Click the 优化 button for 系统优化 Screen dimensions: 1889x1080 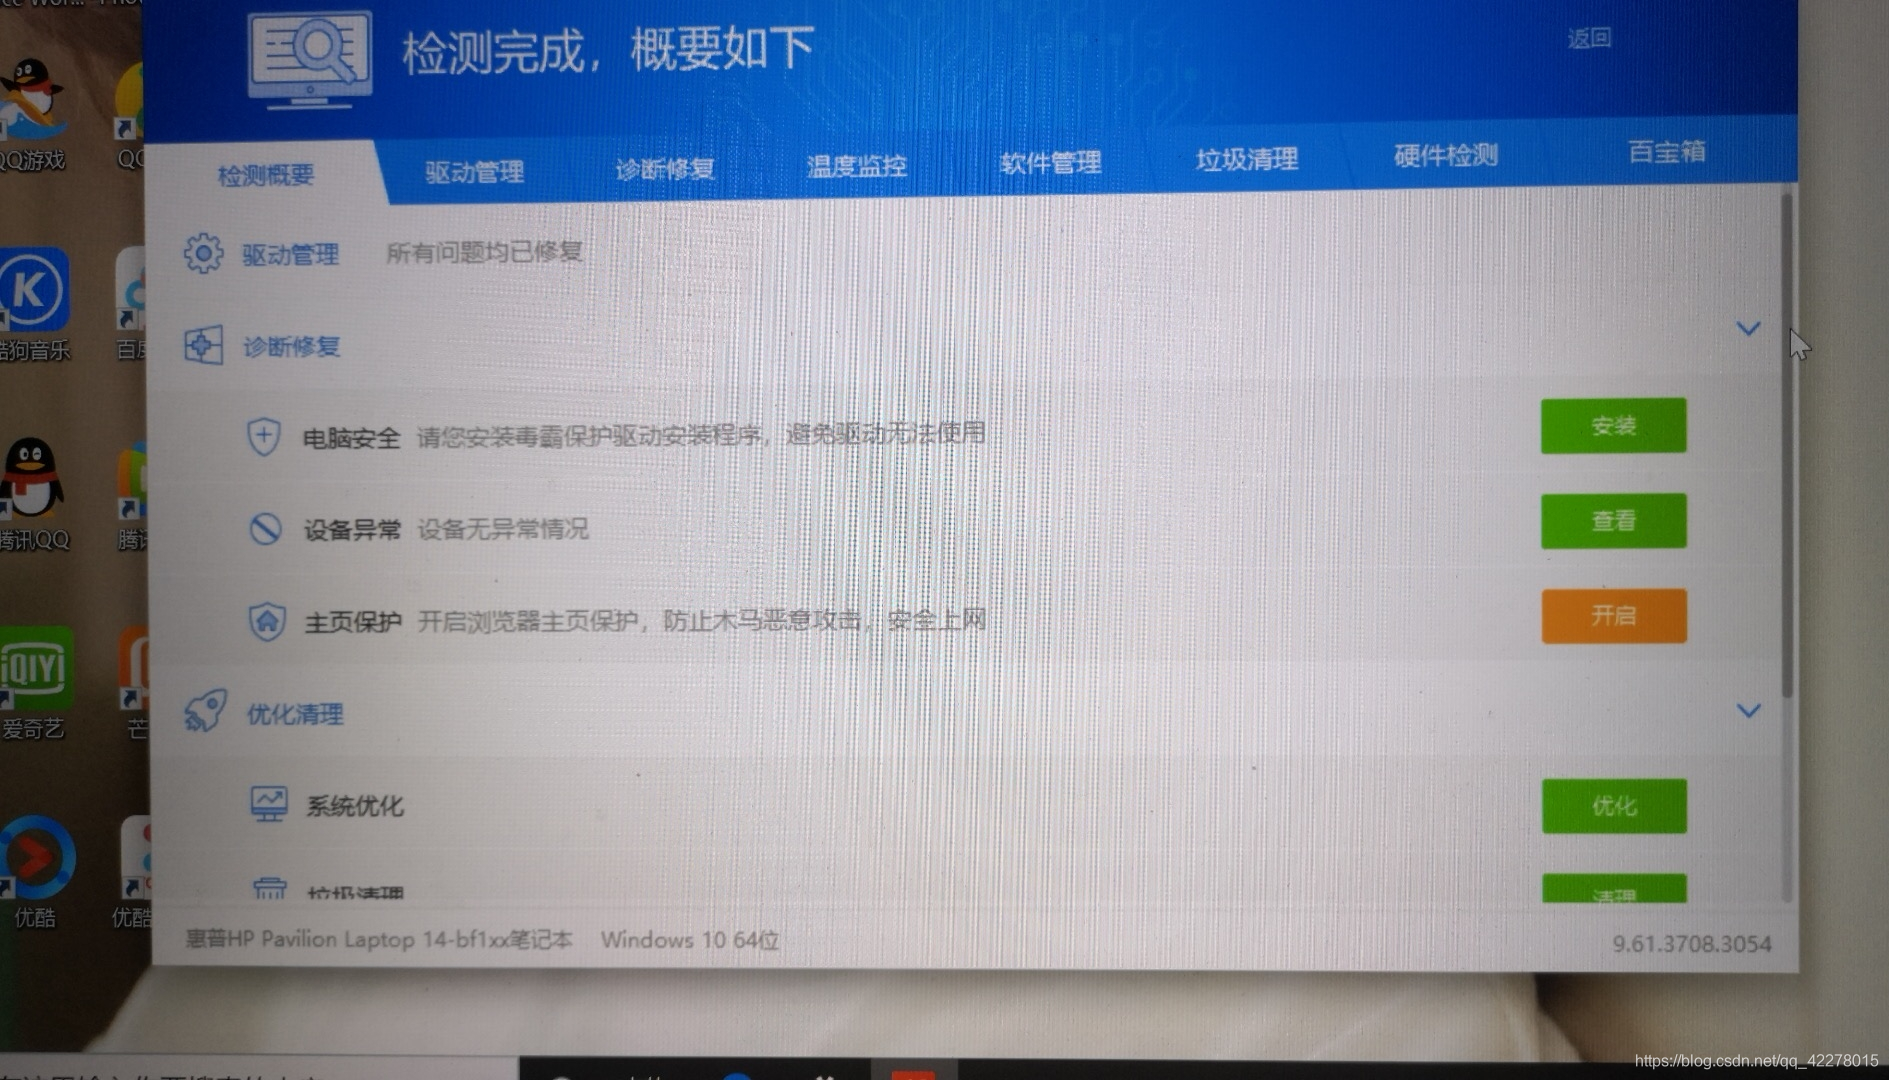pos(1613,806)
